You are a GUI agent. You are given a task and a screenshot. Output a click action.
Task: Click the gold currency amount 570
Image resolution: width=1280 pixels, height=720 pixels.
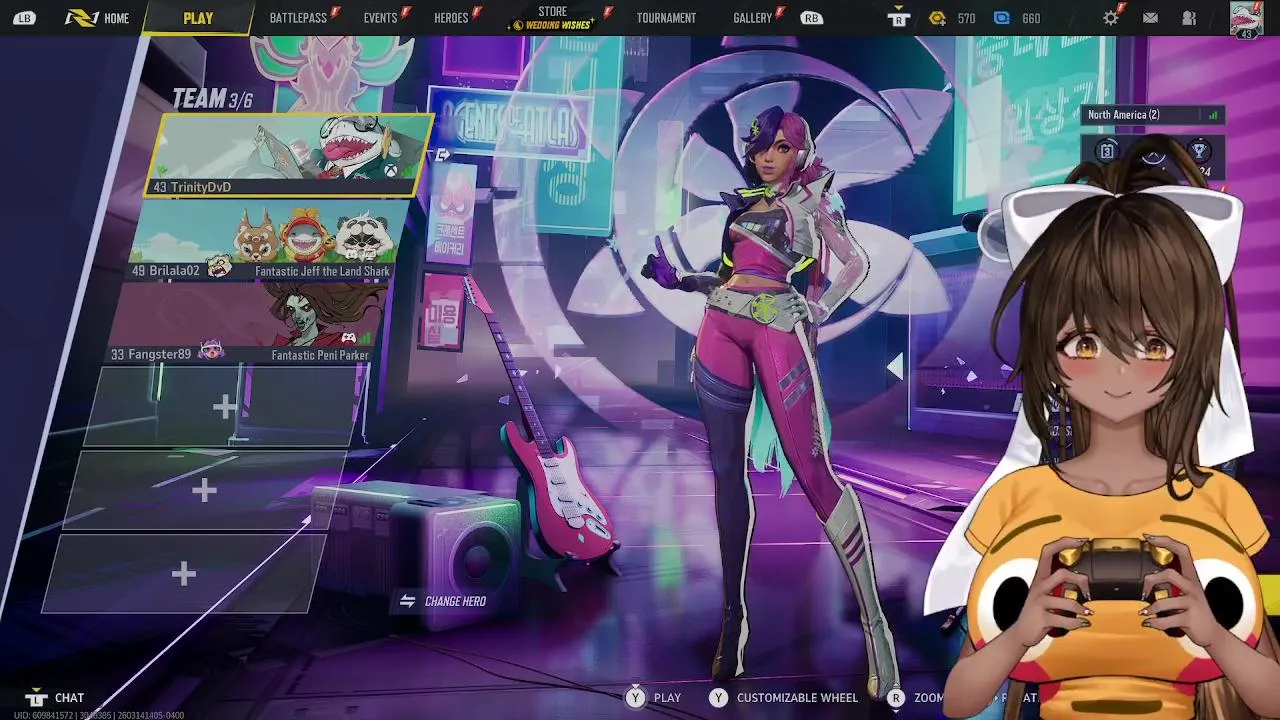(x=966, y=19)
